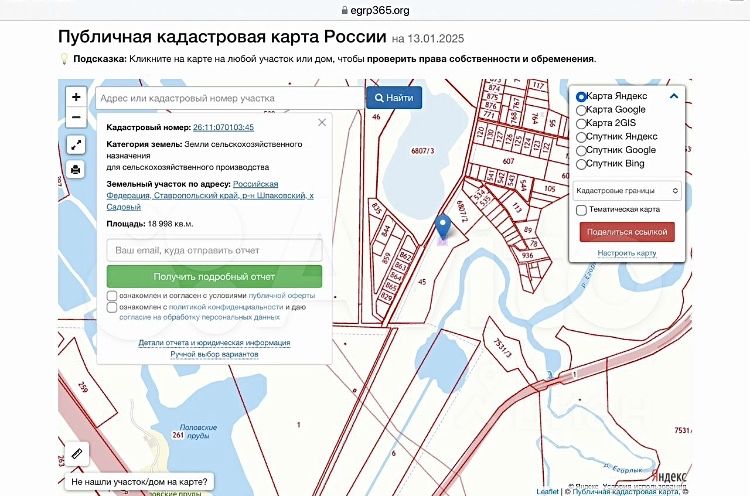This screenshot has width=750, height=496.
Task: Focus the email input for report
Action: [x=214, y=250]
